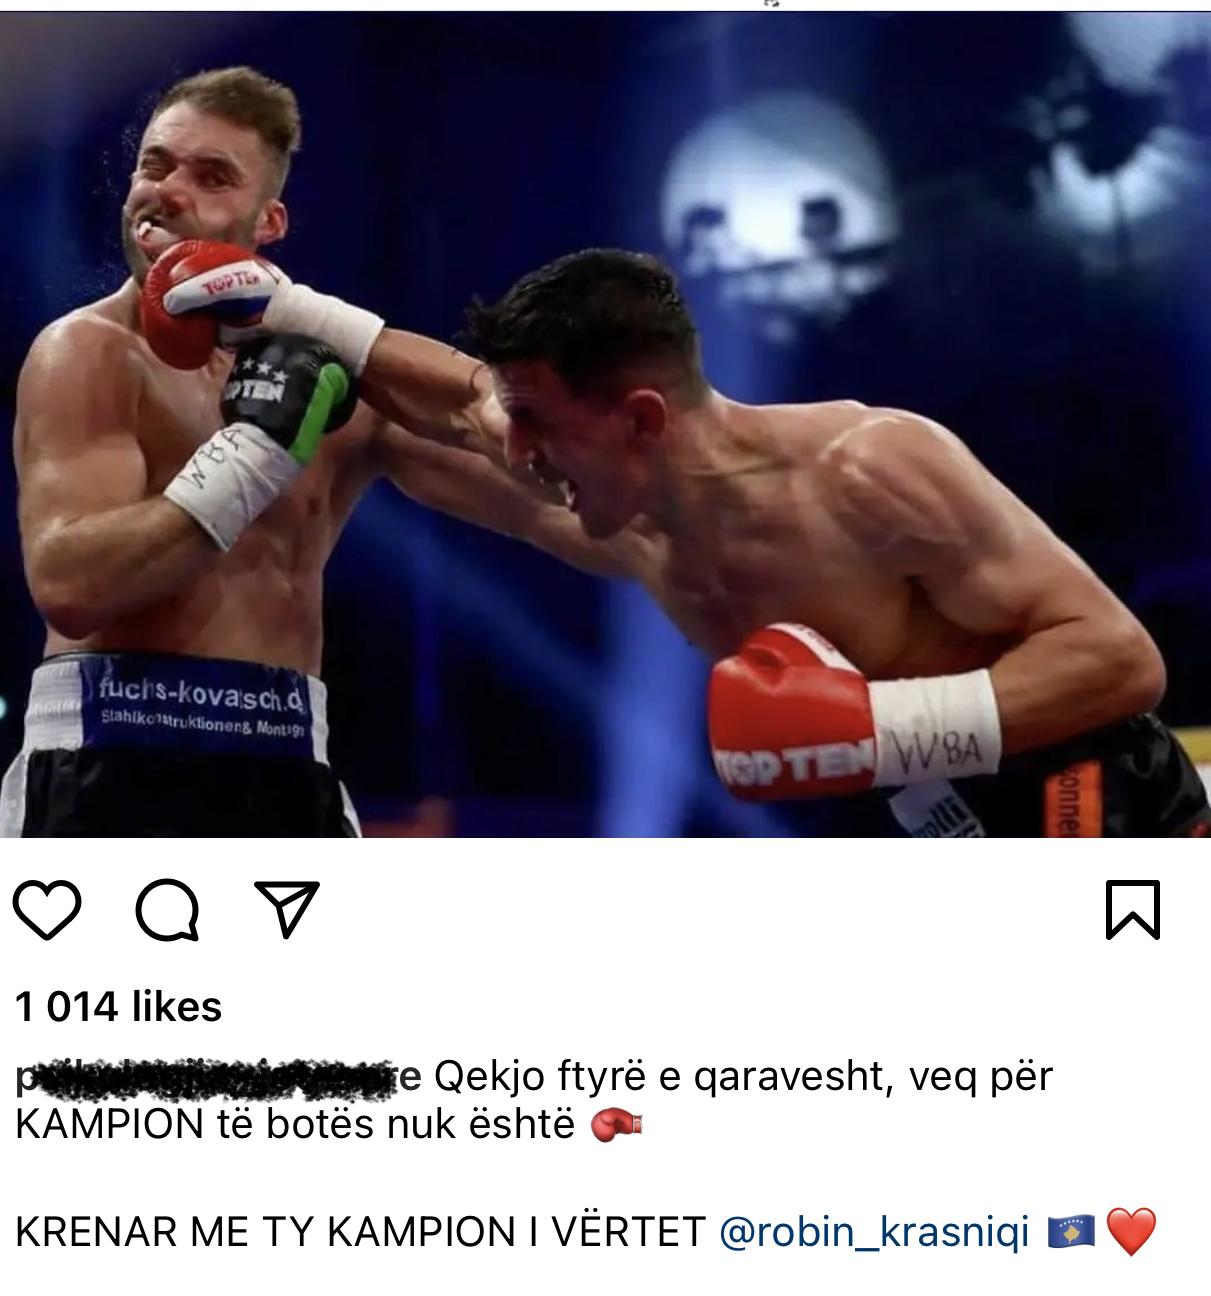The image size is (1211, 1296).
Task: Click the red heart emoji ending the caption
Action: (1132, 1231)
